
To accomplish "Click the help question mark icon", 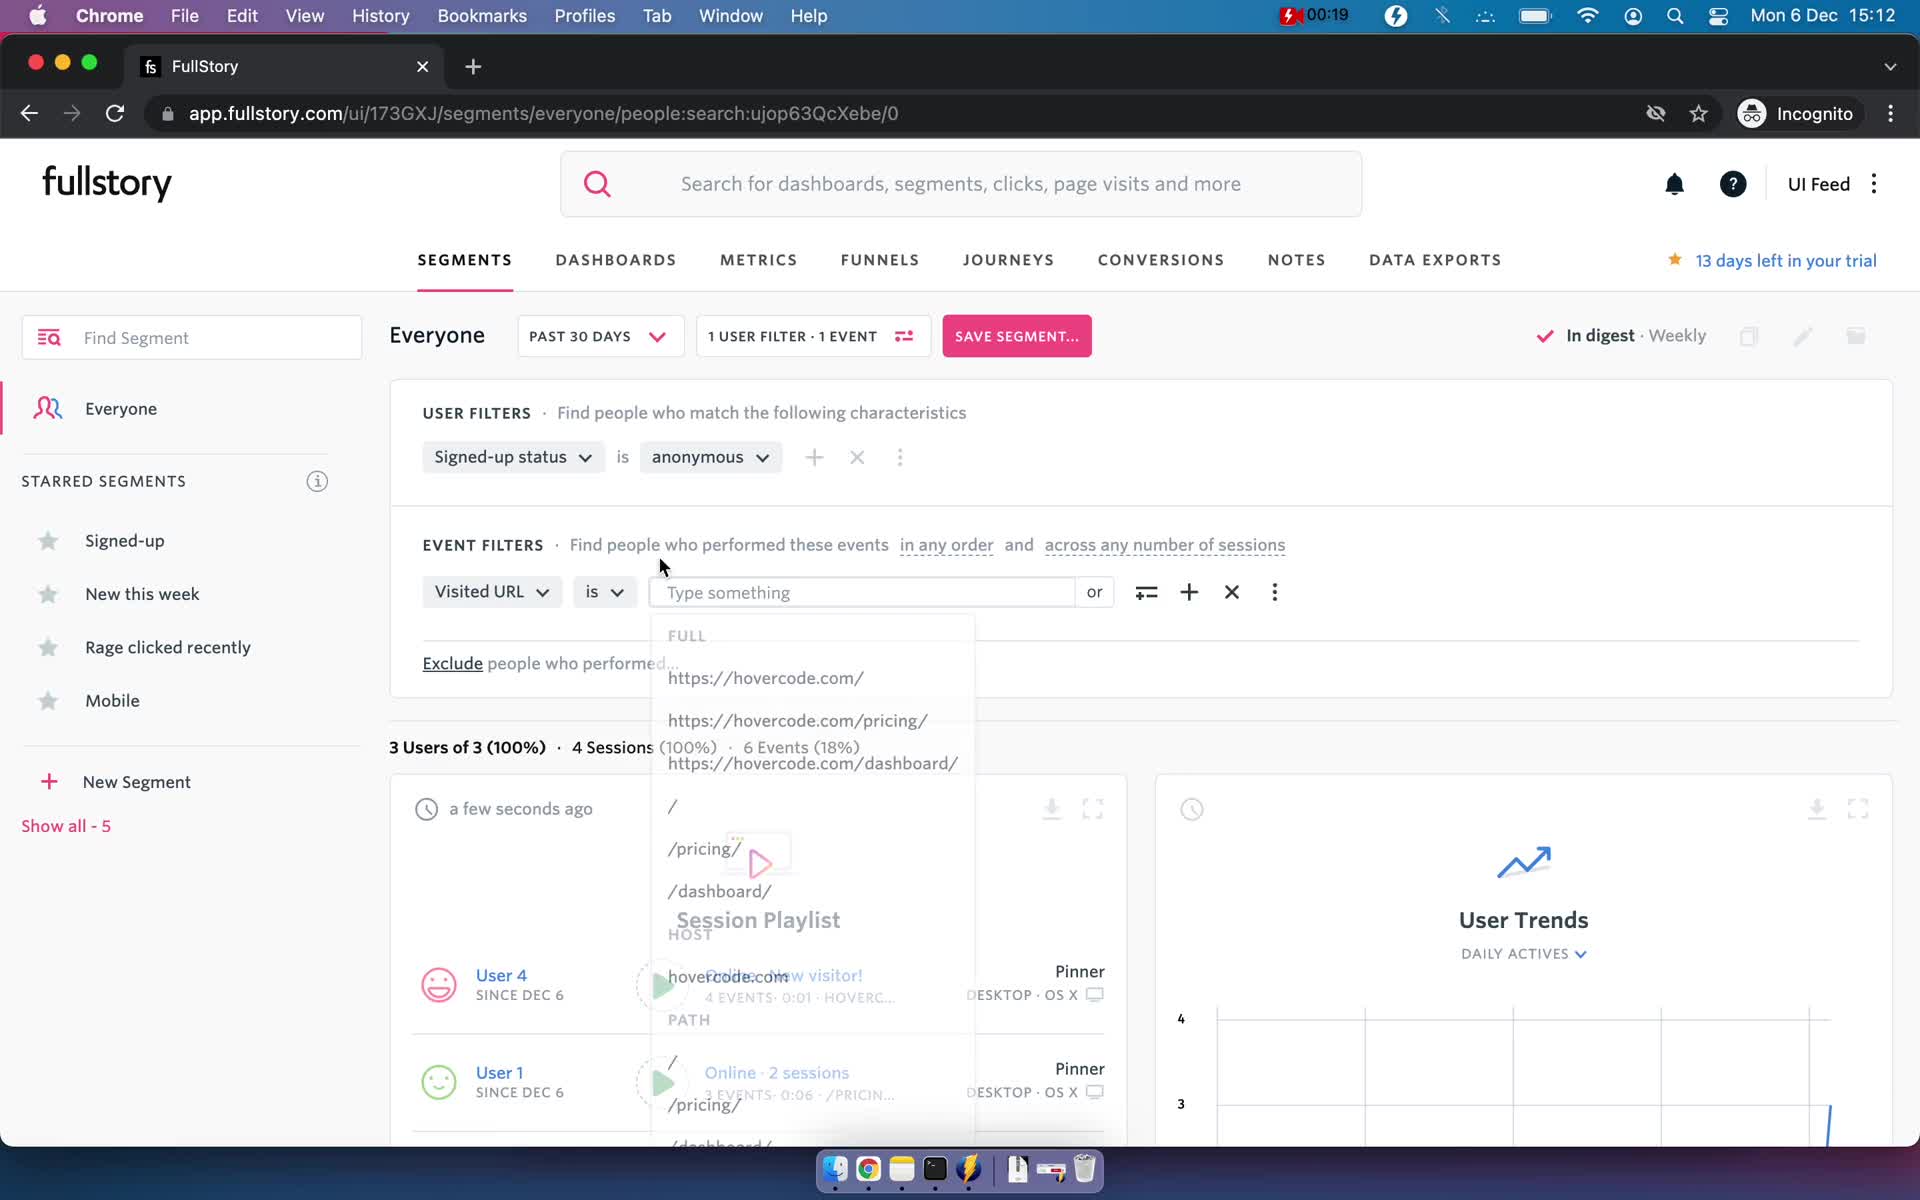I will pos(1732,182).
